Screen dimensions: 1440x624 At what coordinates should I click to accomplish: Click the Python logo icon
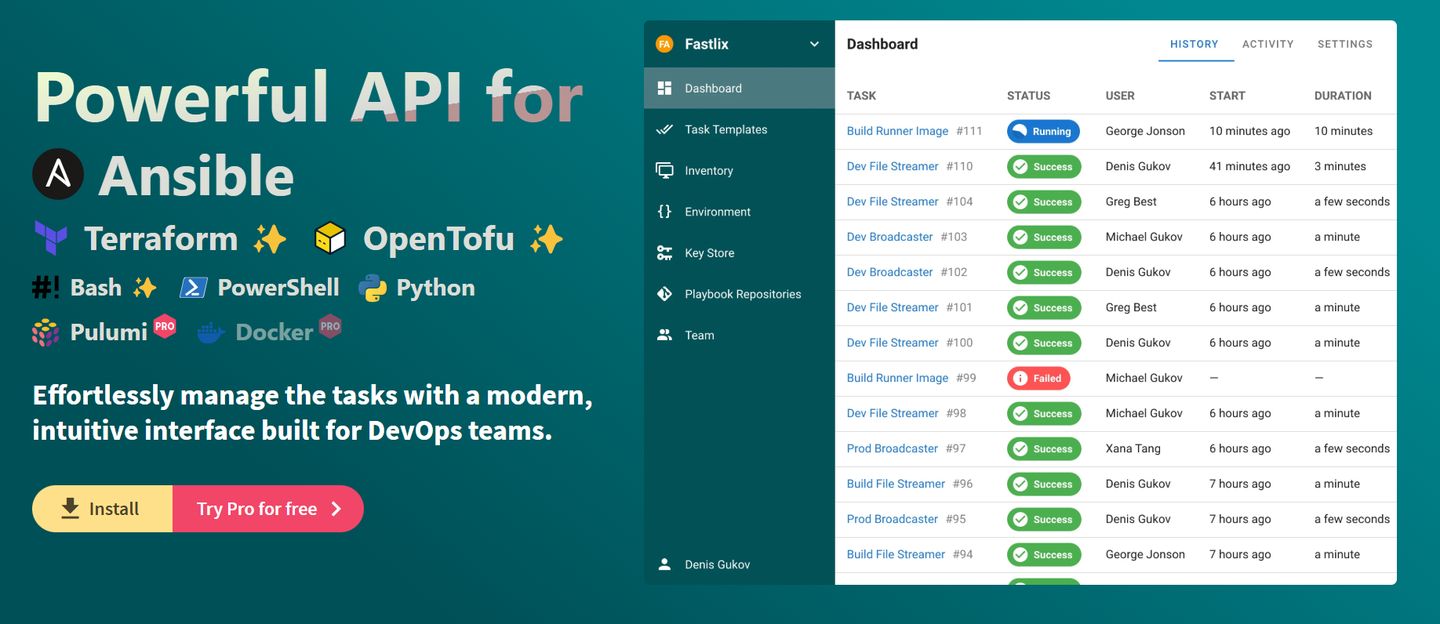[373, 288]
